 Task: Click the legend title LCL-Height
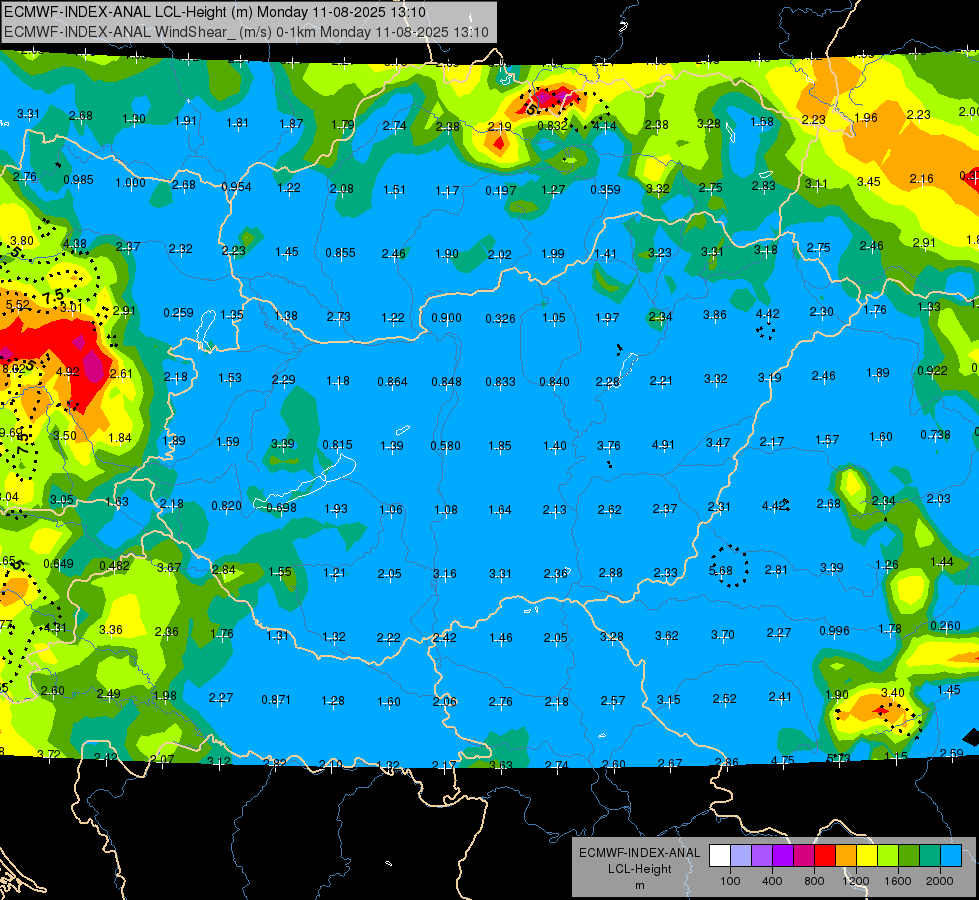(639, 869)
